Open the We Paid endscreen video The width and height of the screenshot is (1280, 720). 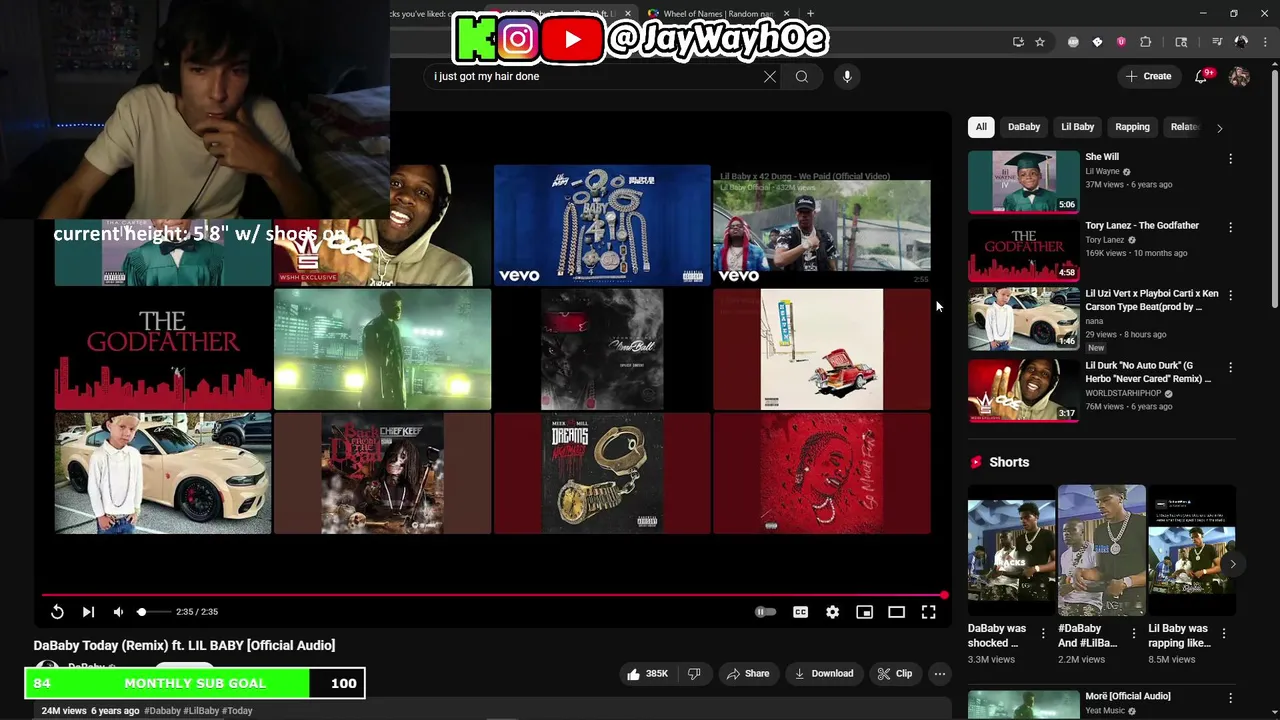[x=822, y=226]
